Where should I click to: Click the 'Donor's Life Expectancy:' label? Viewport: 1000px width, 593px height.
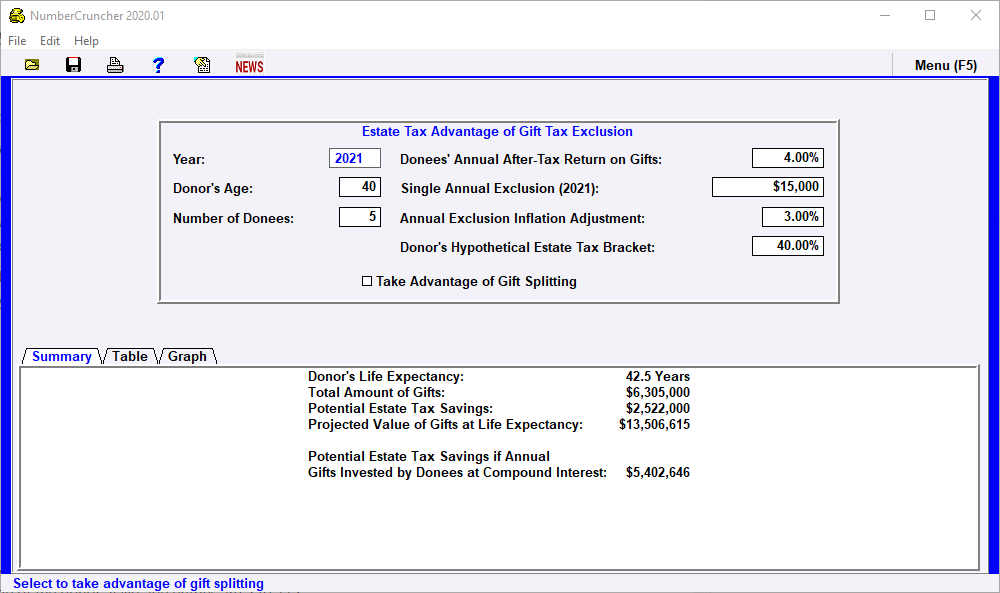[x=386, y=376]
